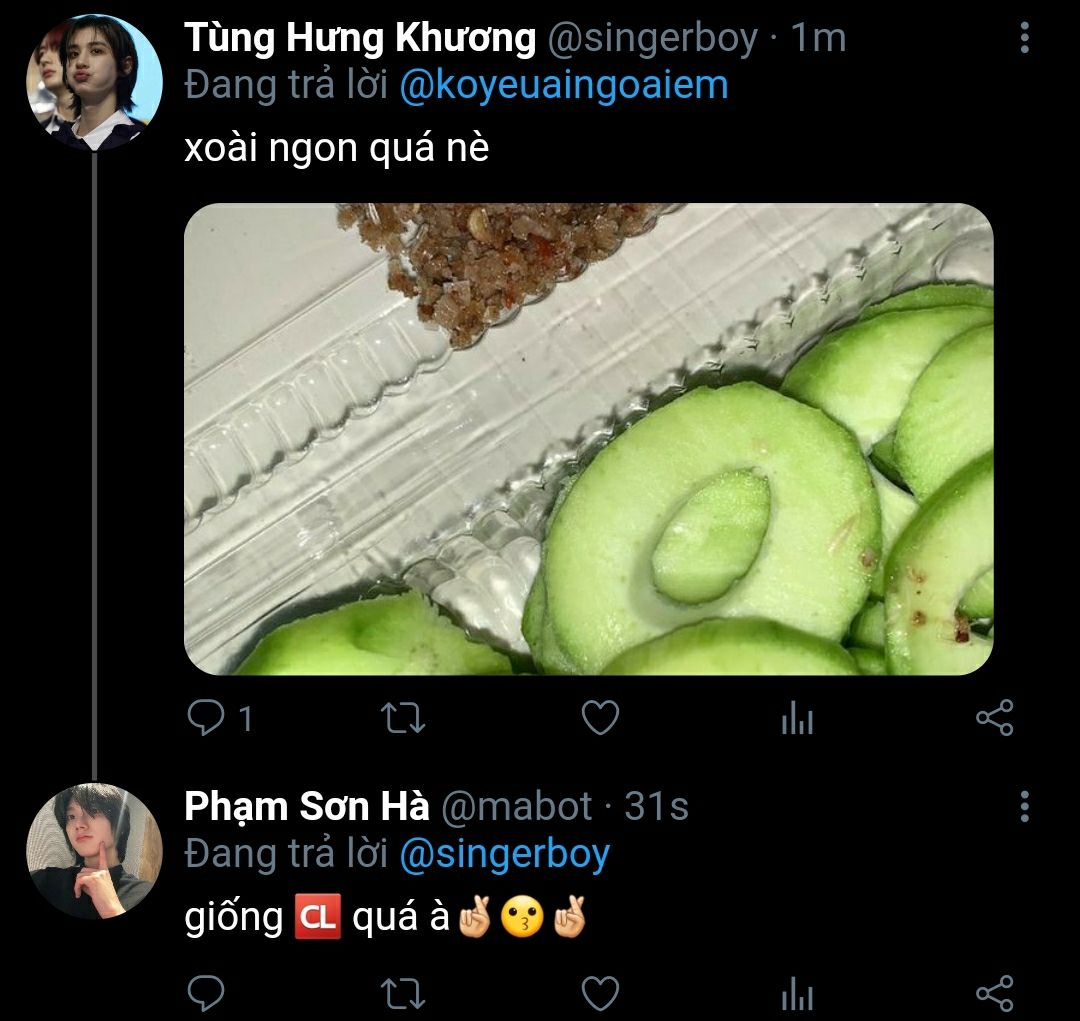Share Phạm Sơn Hà's reply

pos(993,993)
